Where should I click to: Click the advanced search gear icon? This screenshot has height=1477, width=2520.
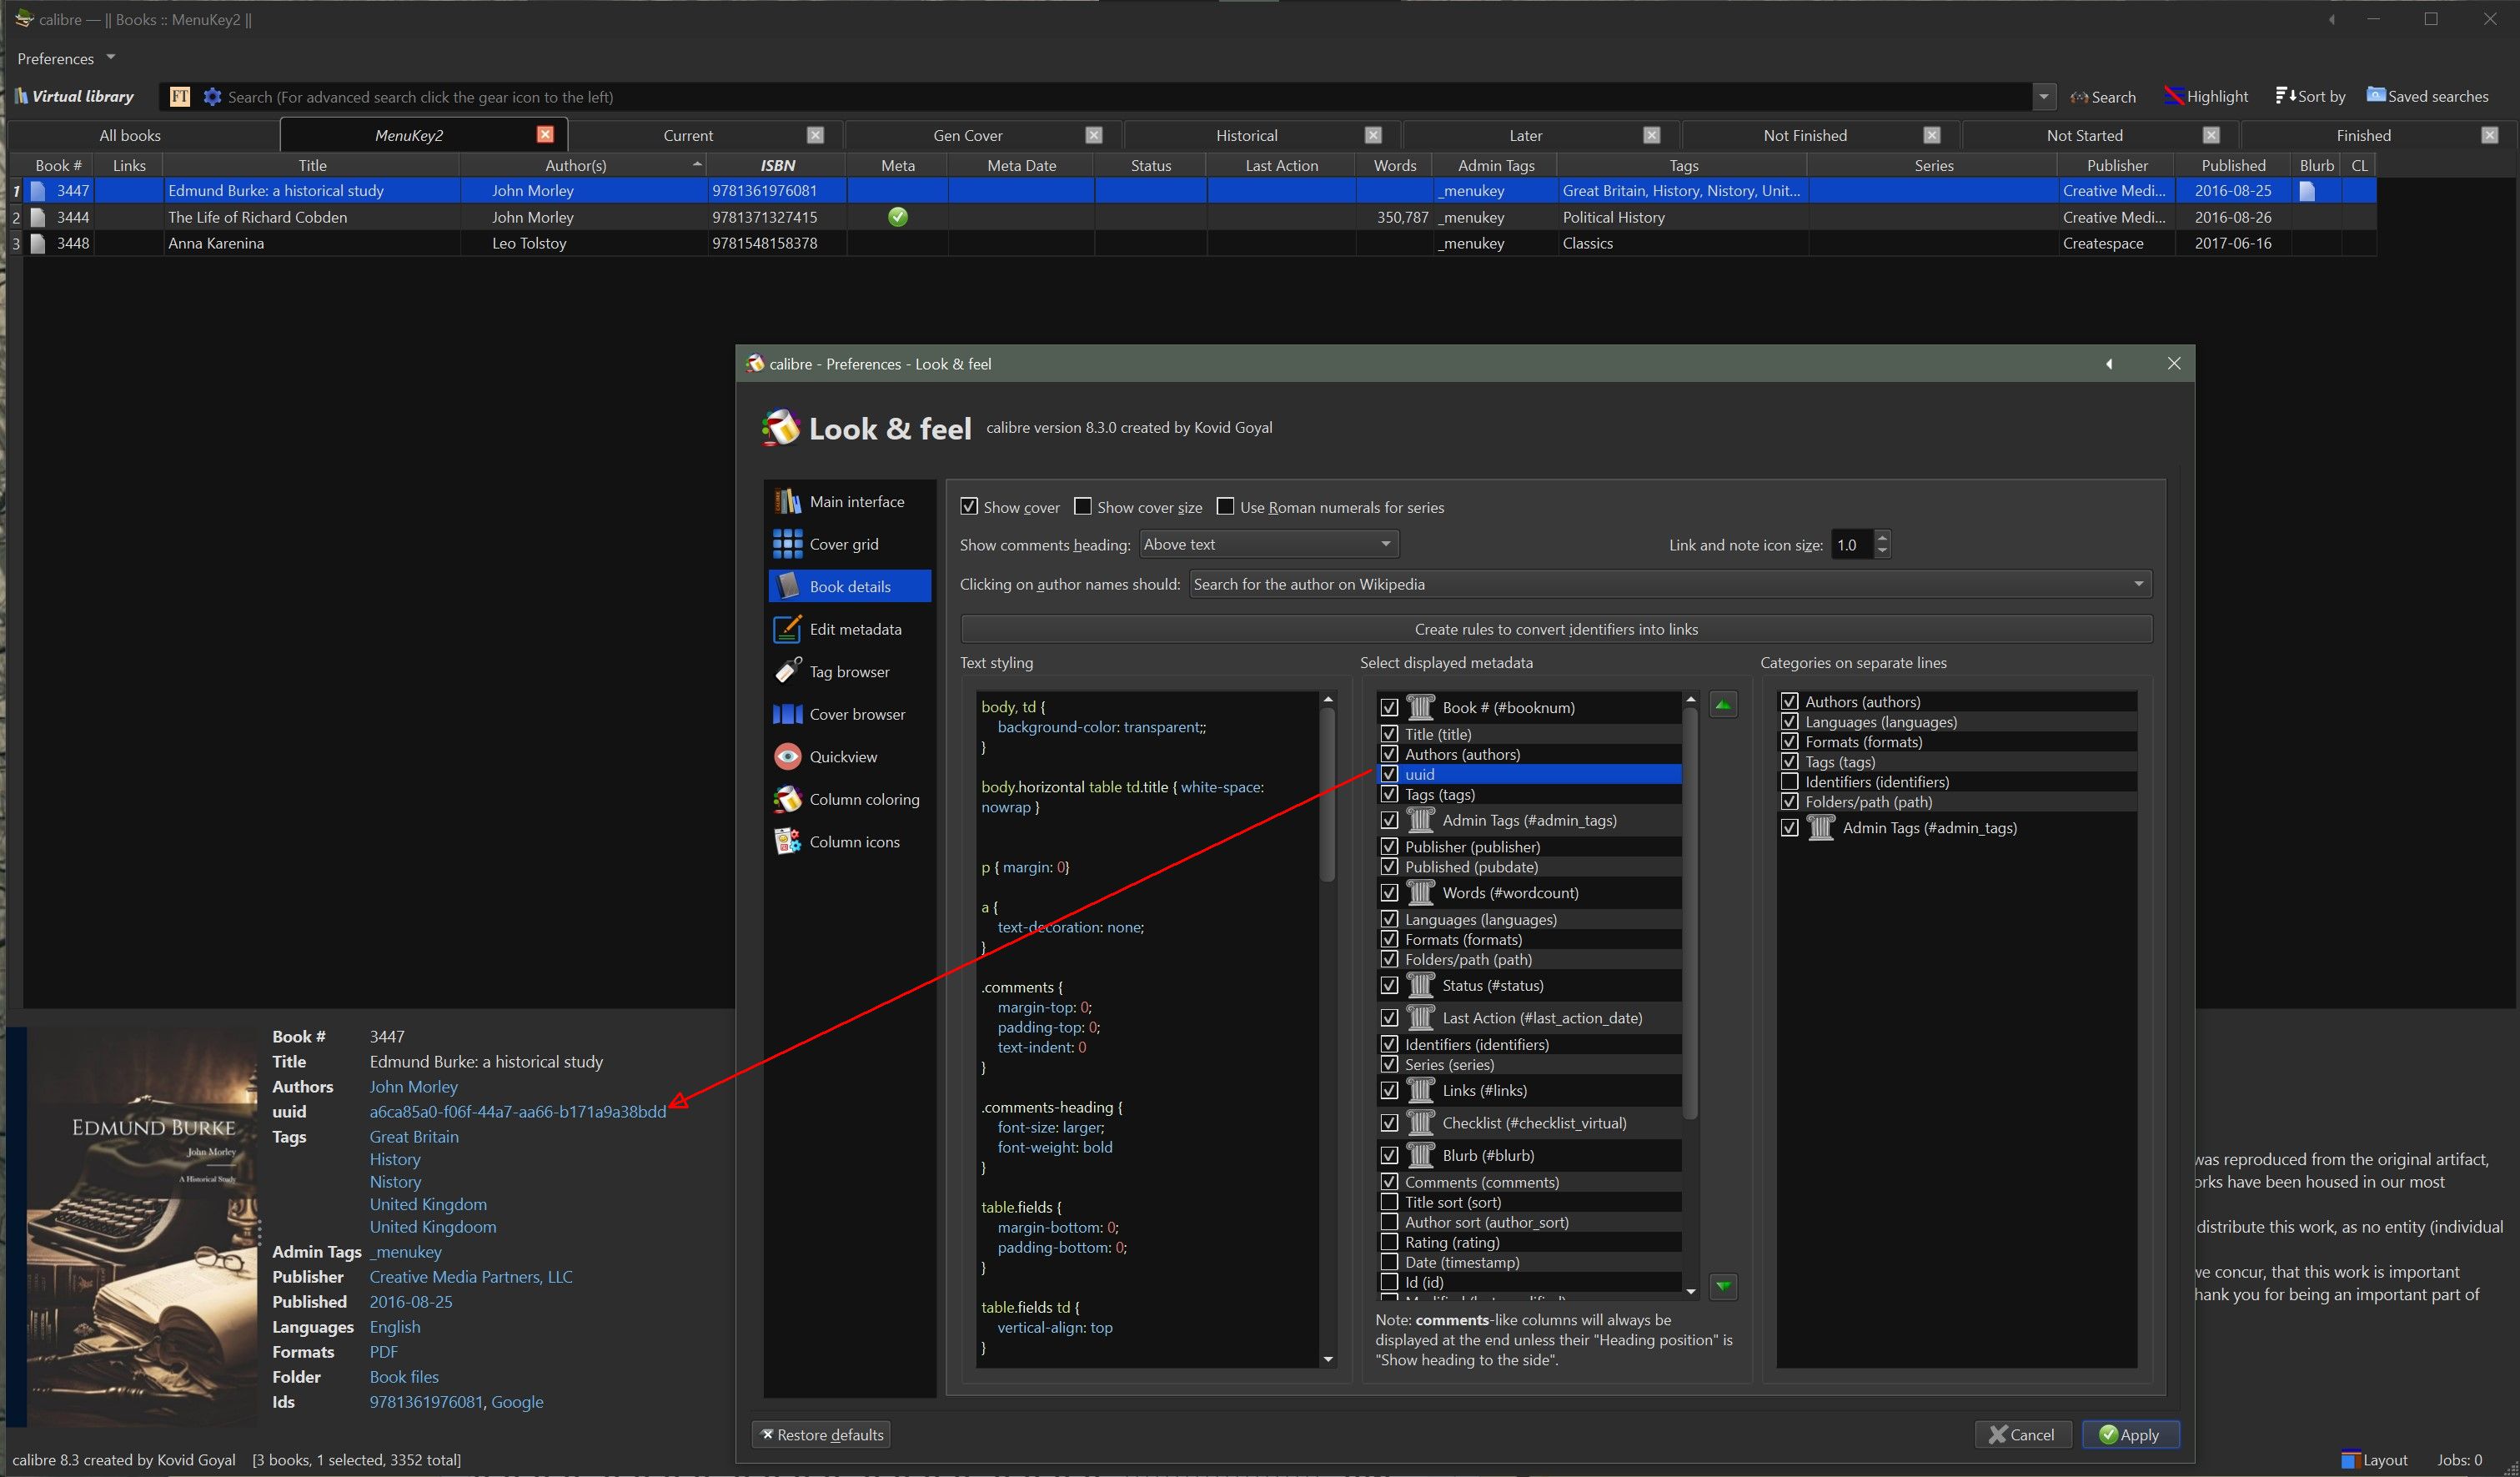click(212, 97)
